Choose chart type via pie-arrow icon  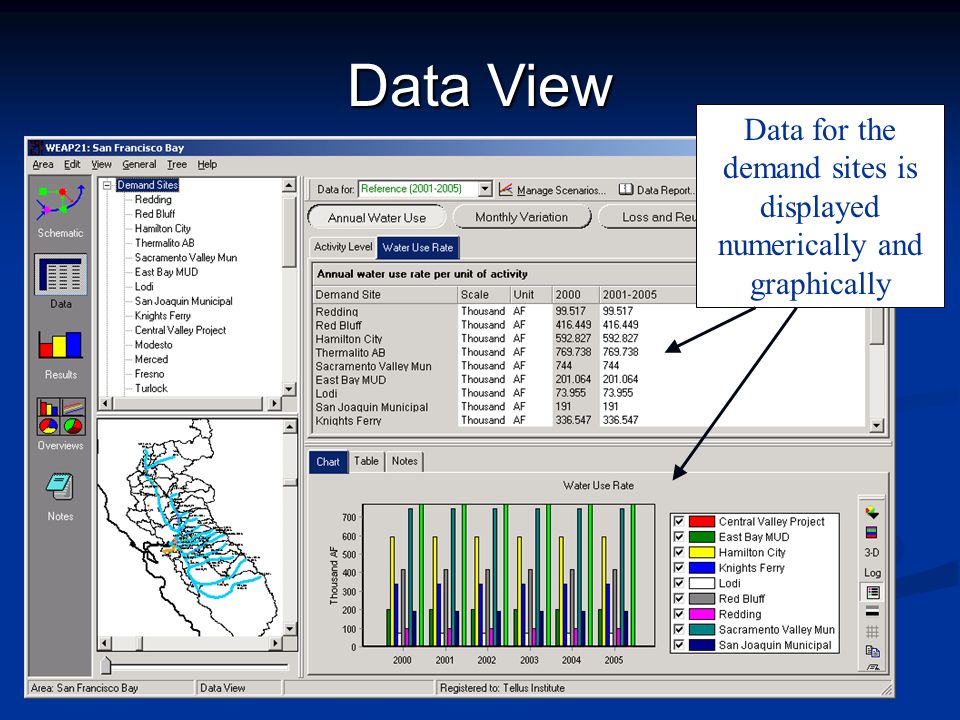pyautogui.click(x=872, y=512)
